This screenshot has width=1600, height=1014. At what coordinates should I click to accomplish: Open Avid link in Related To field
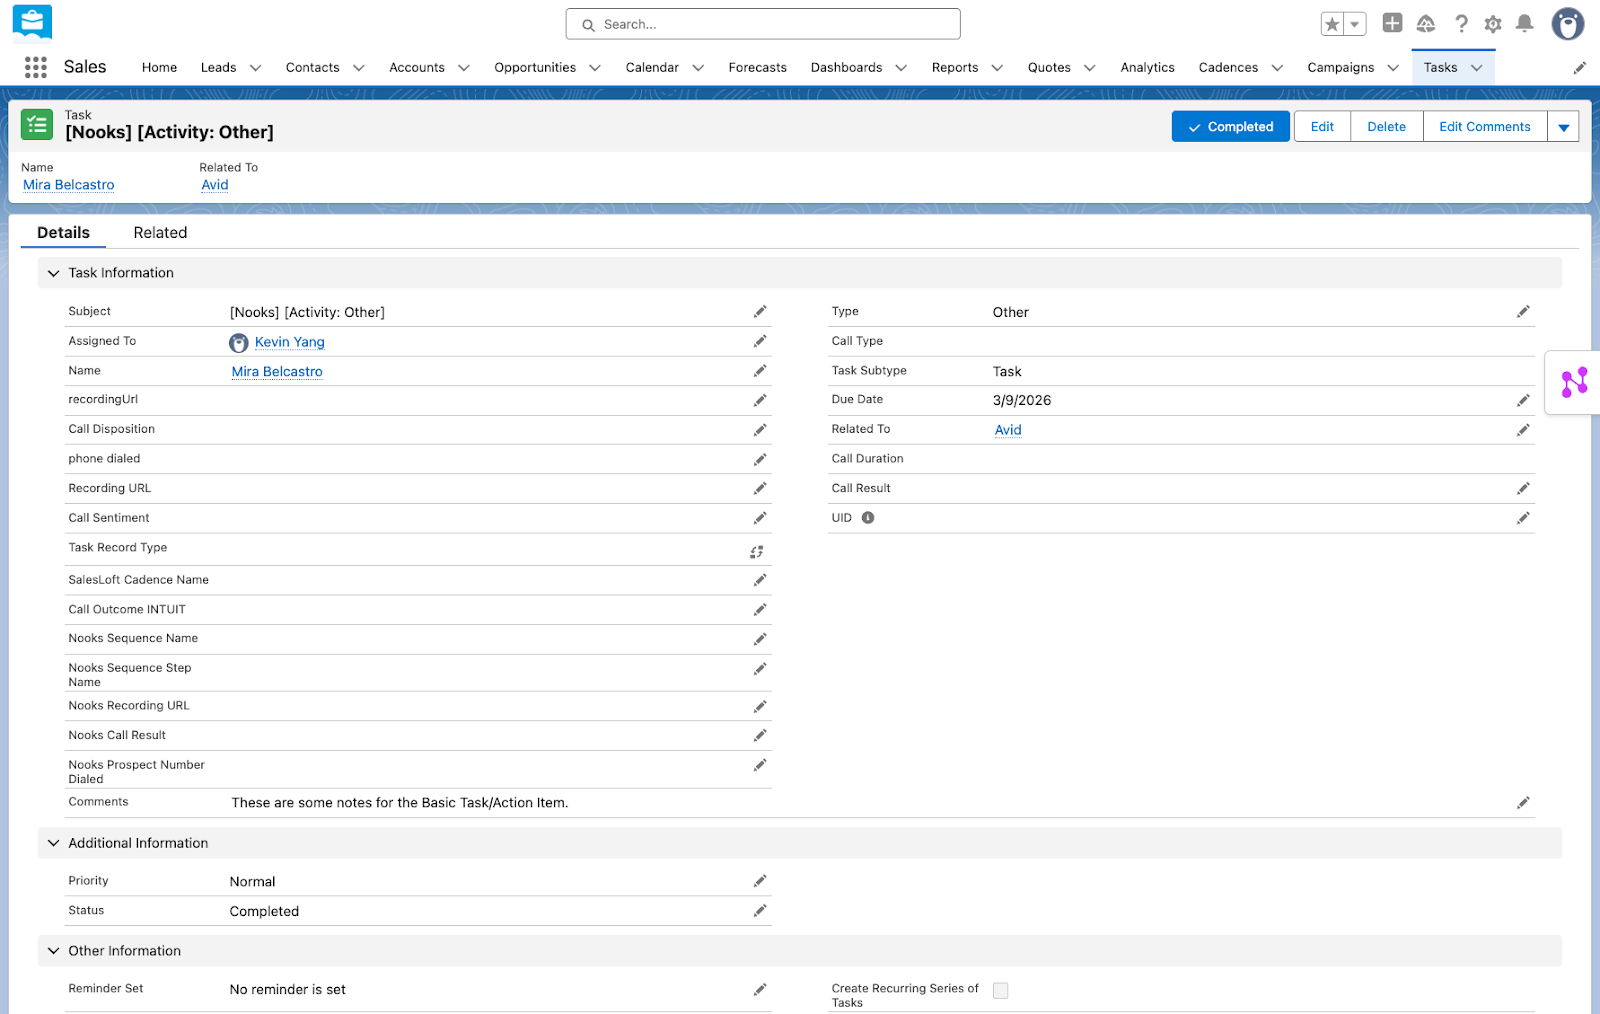[1008, 430]
